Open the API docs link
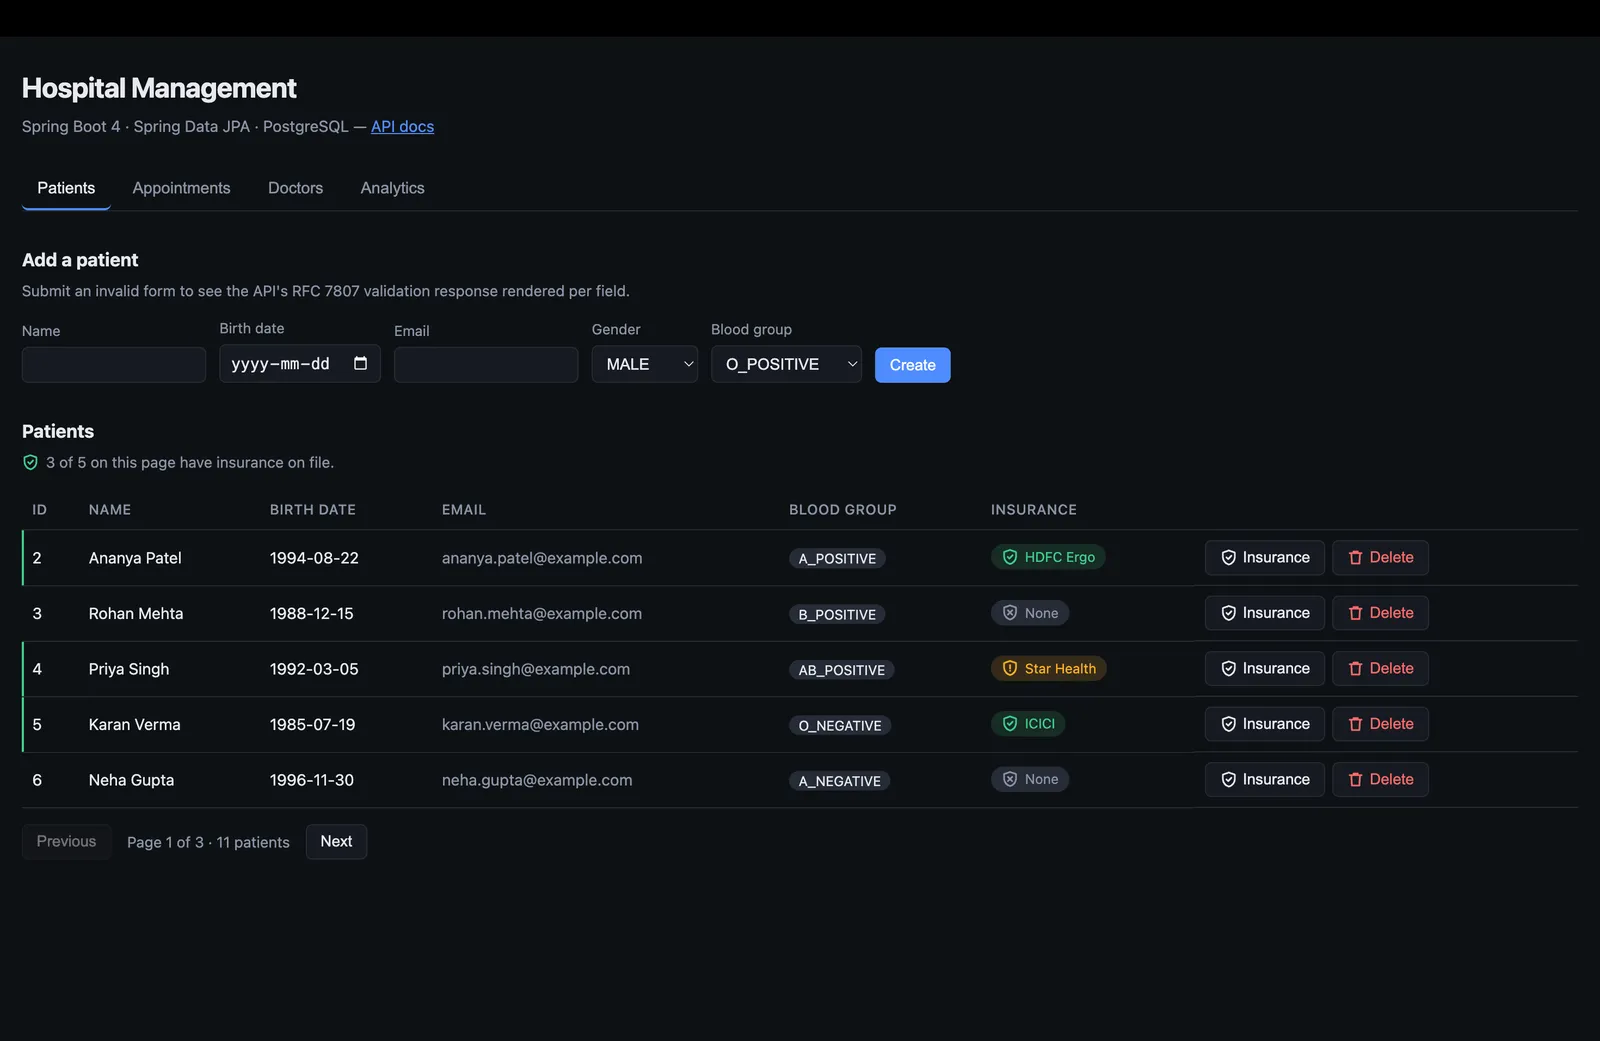 [402, 126]
